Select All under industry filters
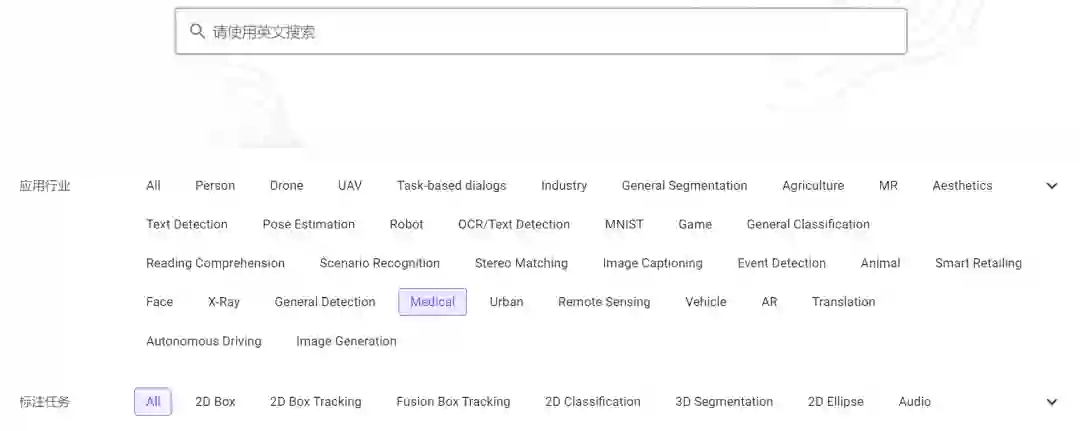1080x431 pixels. click(153, 186)
